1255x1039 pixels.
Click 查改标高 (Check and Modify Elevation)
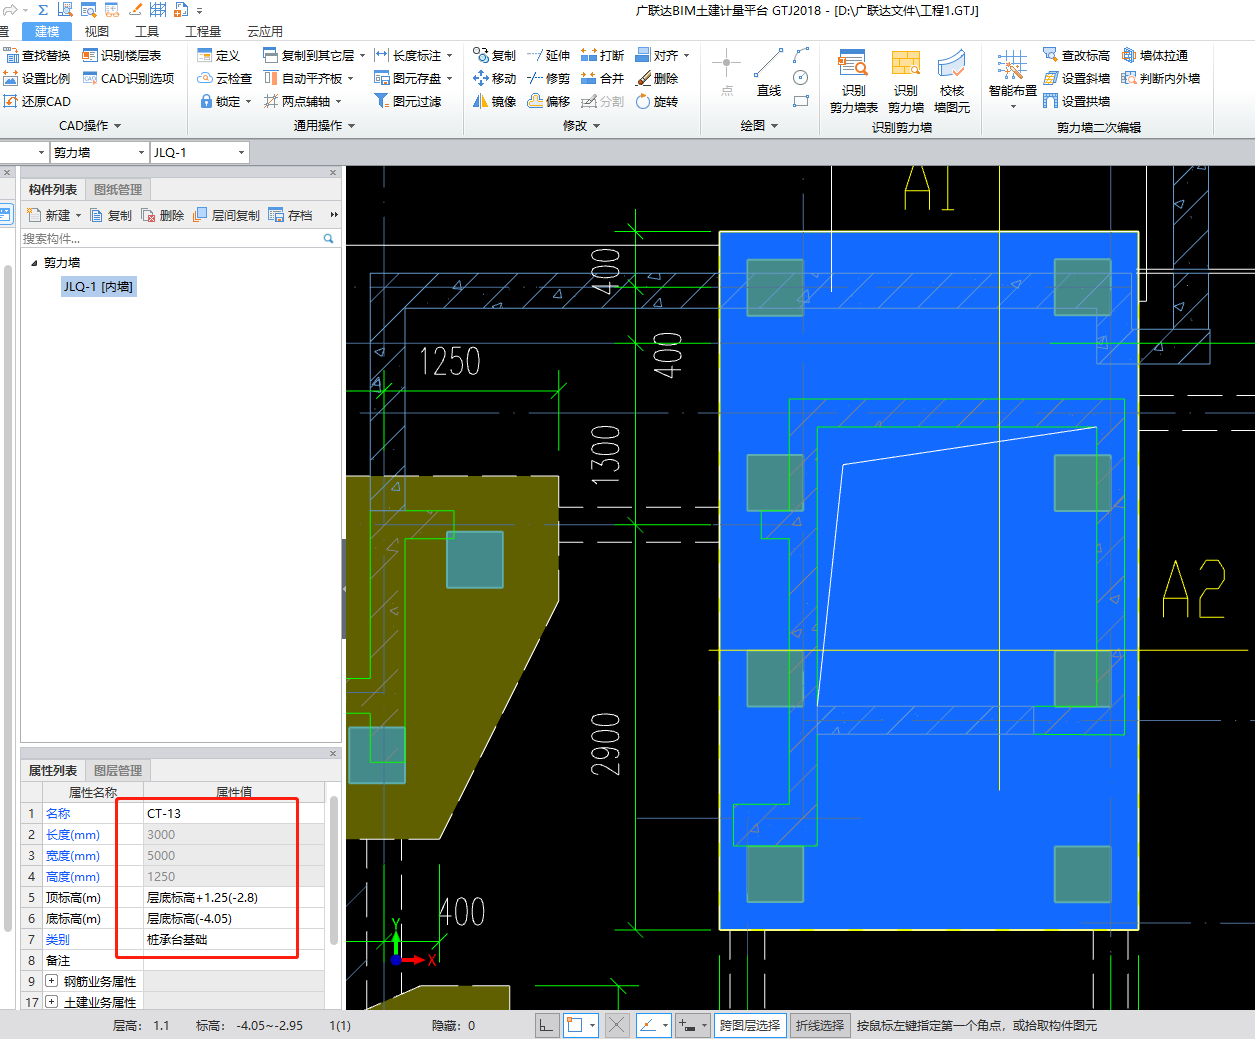[1076, 55]
